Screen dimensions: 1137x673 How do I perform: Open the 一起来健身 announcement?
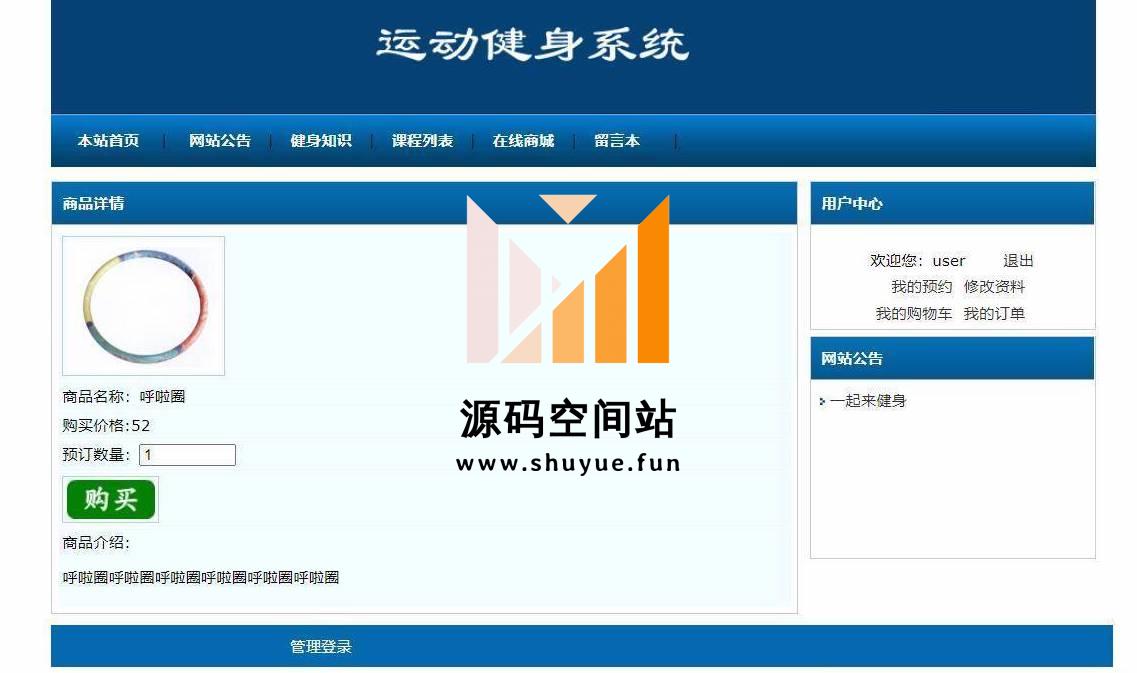(x=868, y=400)
